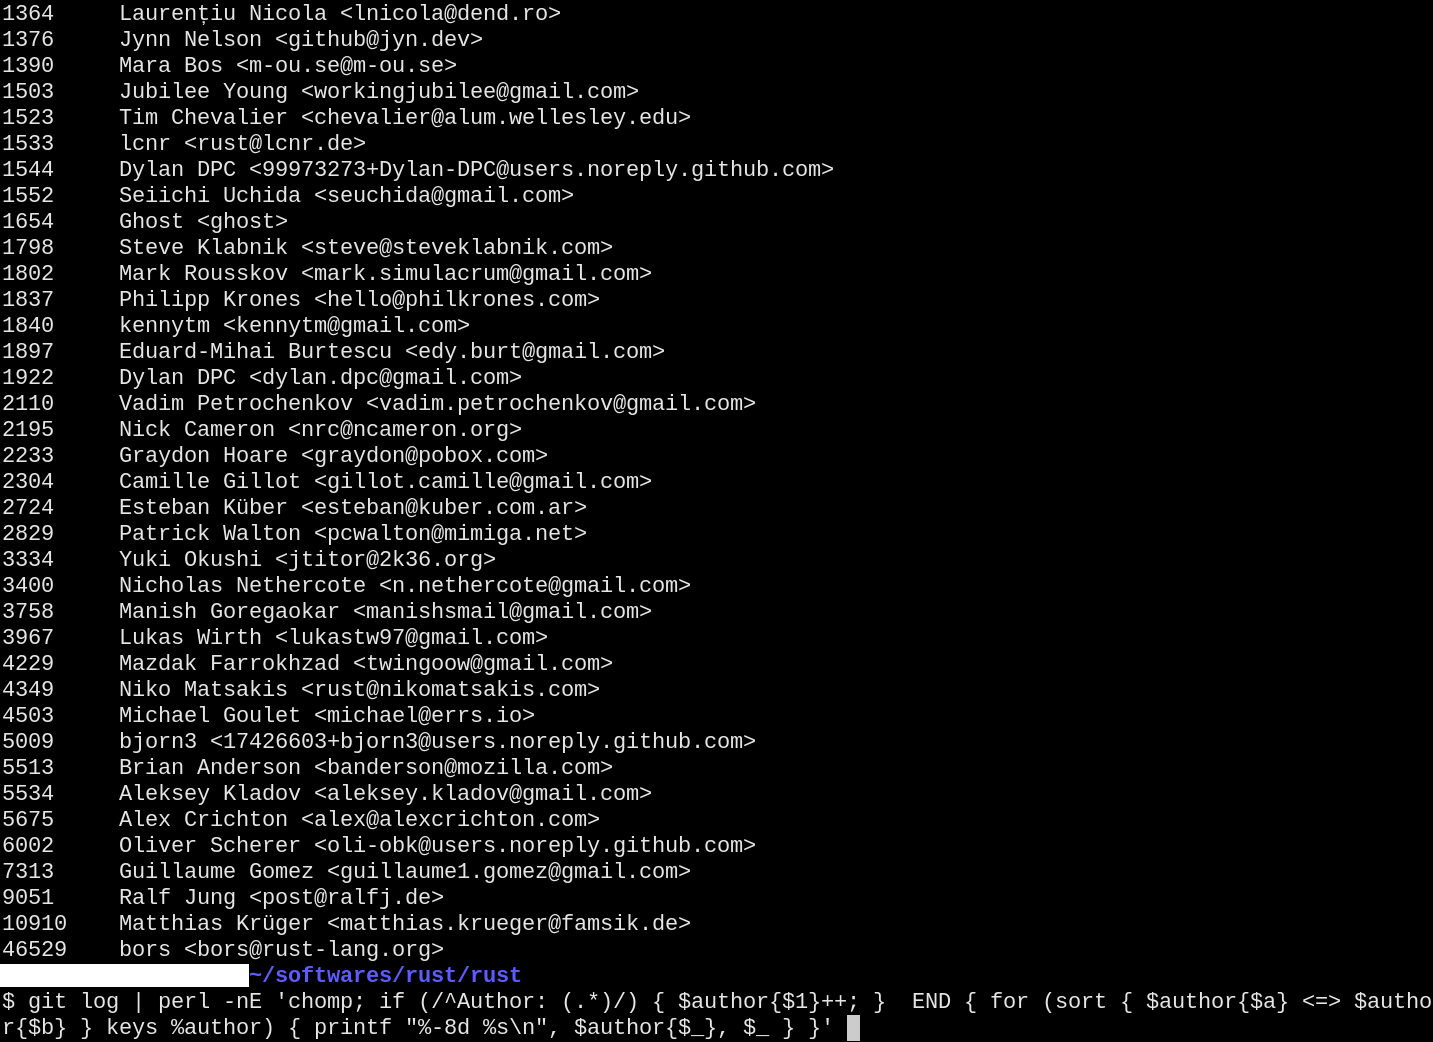Click the ~/softwares/rust/rust path in prompt
The width and height of the screenshot is (1433, 1042).
point(385,975)
